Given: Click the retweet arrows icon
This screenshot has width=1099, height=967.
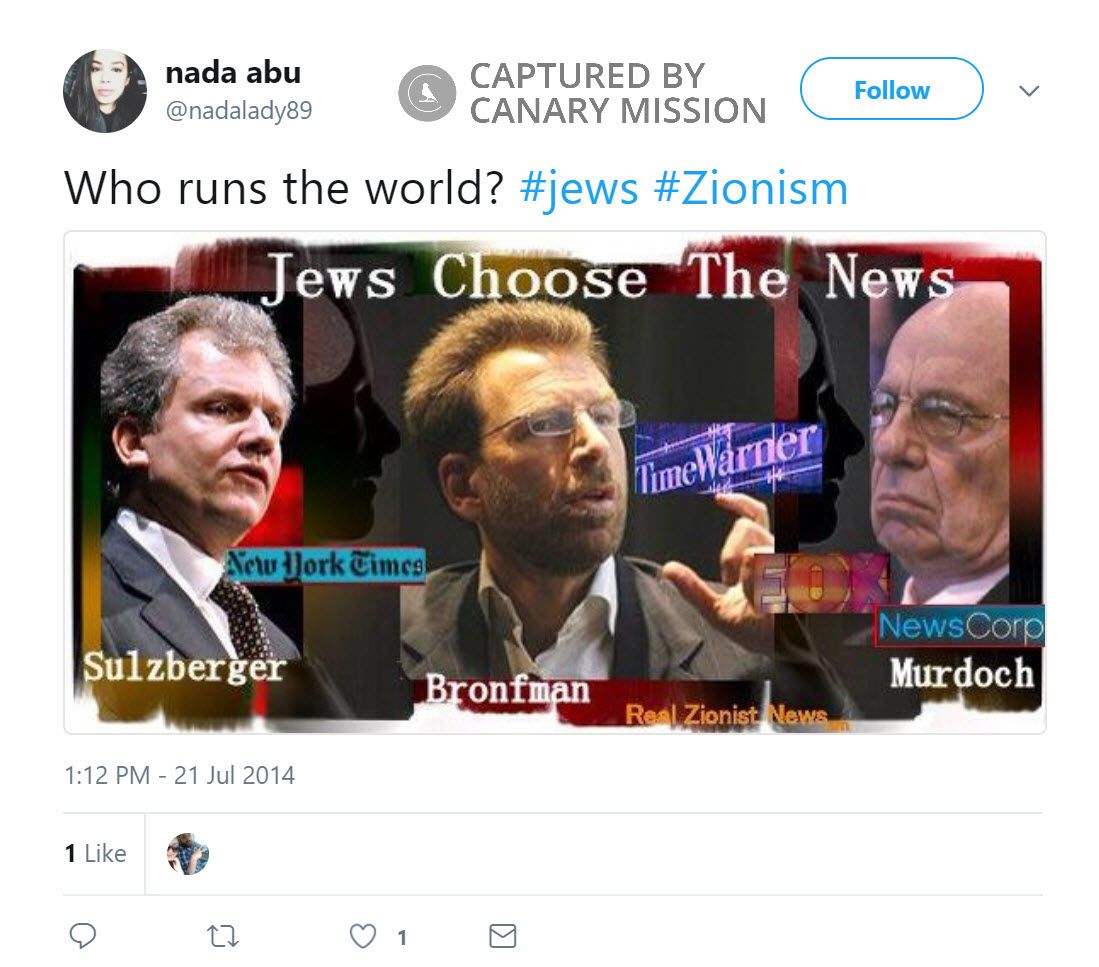Looking at the screenshot, I should click(224, 936).
